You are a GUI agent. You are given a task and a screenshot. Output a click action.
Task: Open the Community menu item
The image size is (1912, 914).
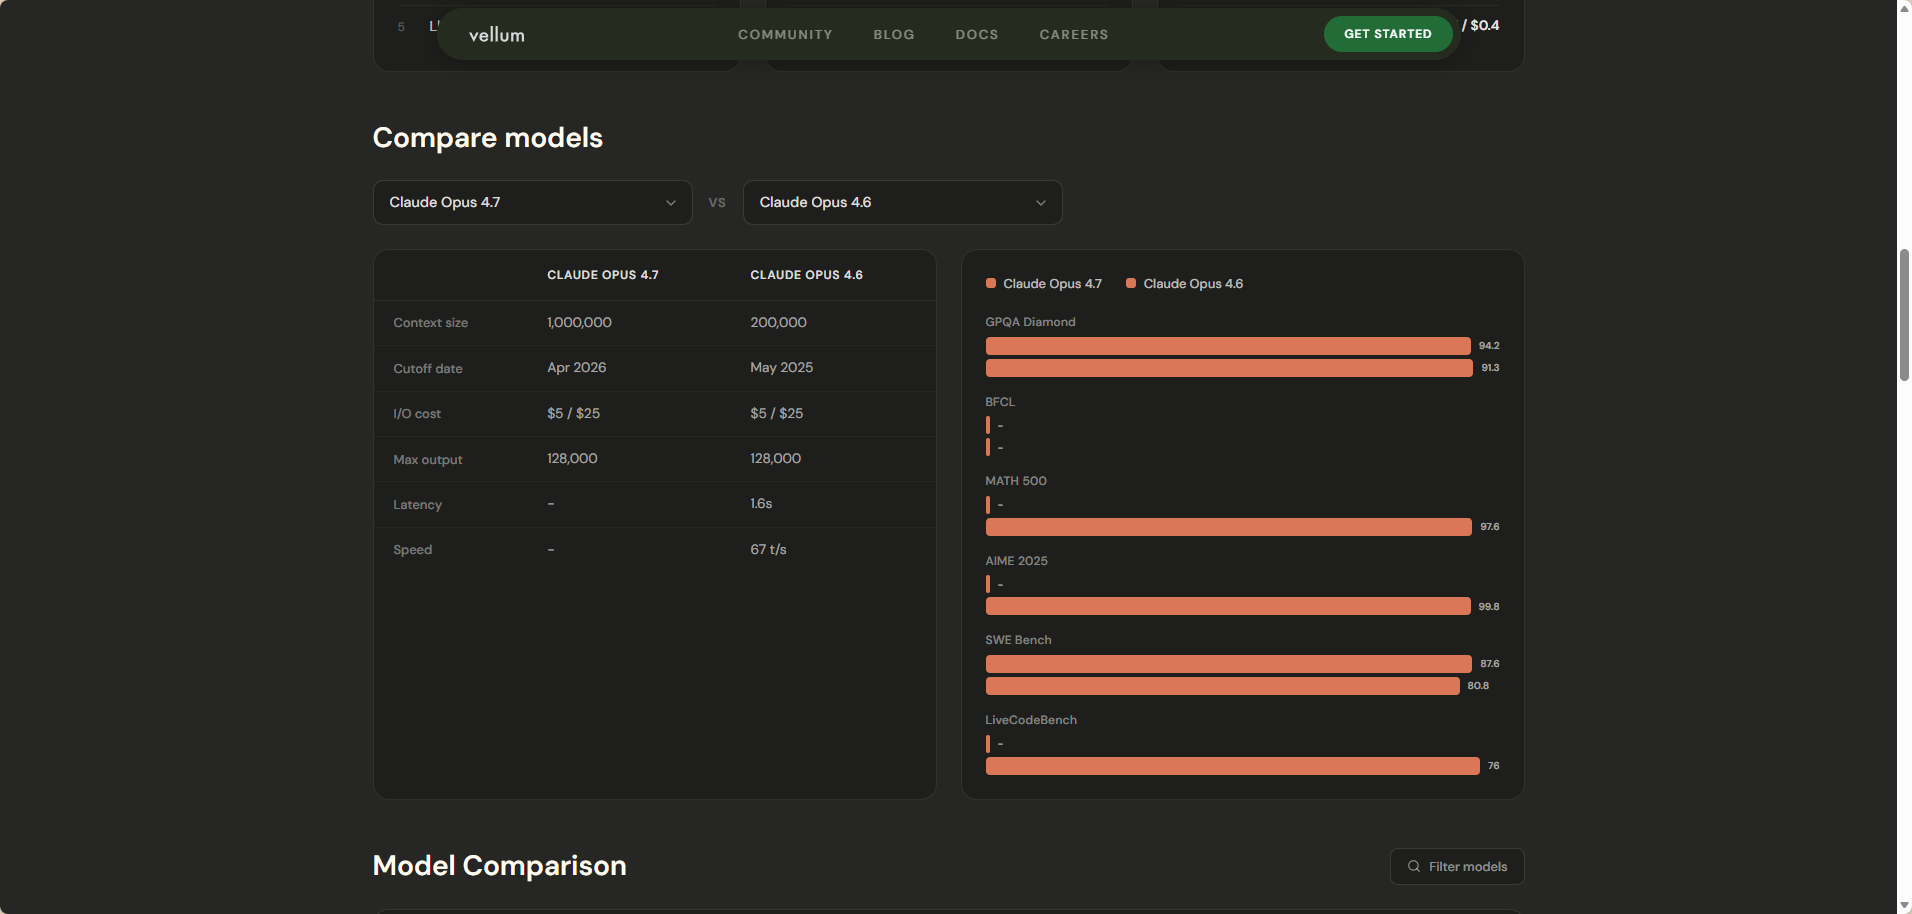coord(785,34)
